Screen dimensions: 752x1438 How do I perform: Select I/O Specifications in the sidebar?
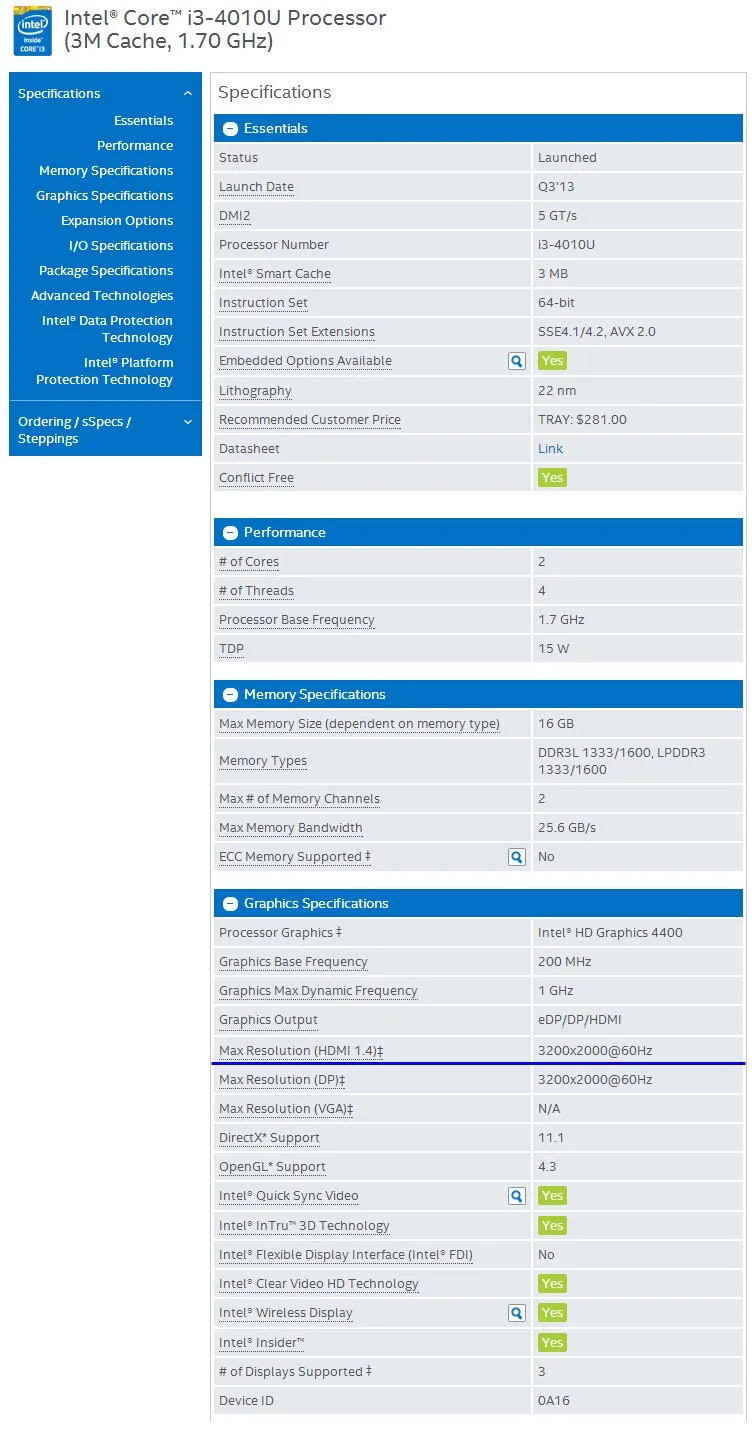click(121, 246)
